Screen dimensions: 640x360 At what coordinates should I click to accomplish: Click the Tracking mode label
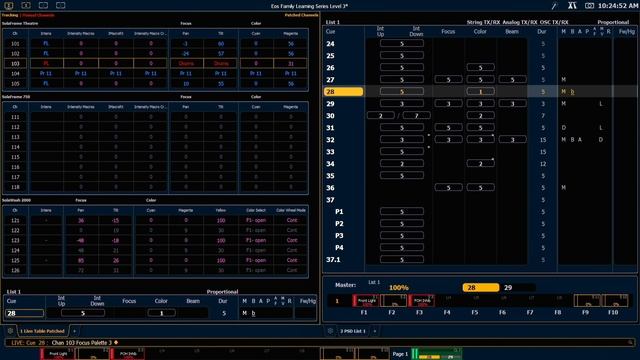10,15
